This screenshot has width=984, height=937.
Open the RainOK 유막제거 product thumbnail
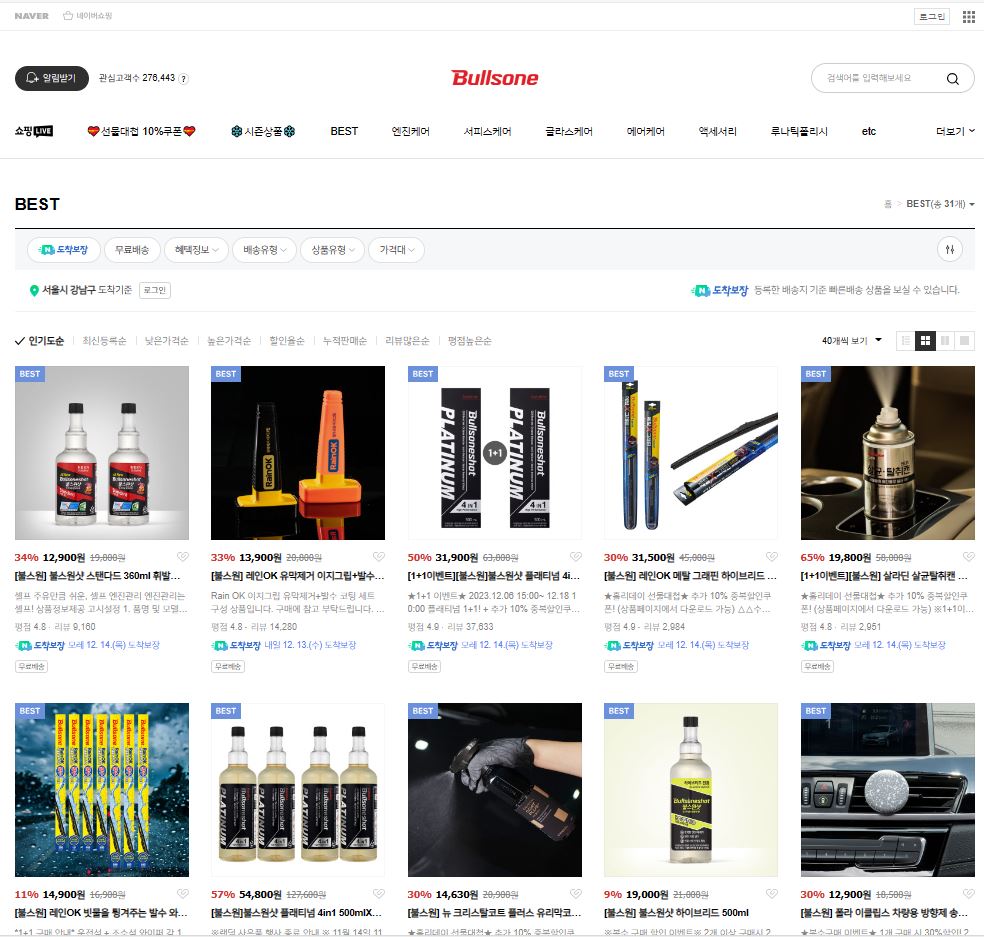click(x=298, y=453)
